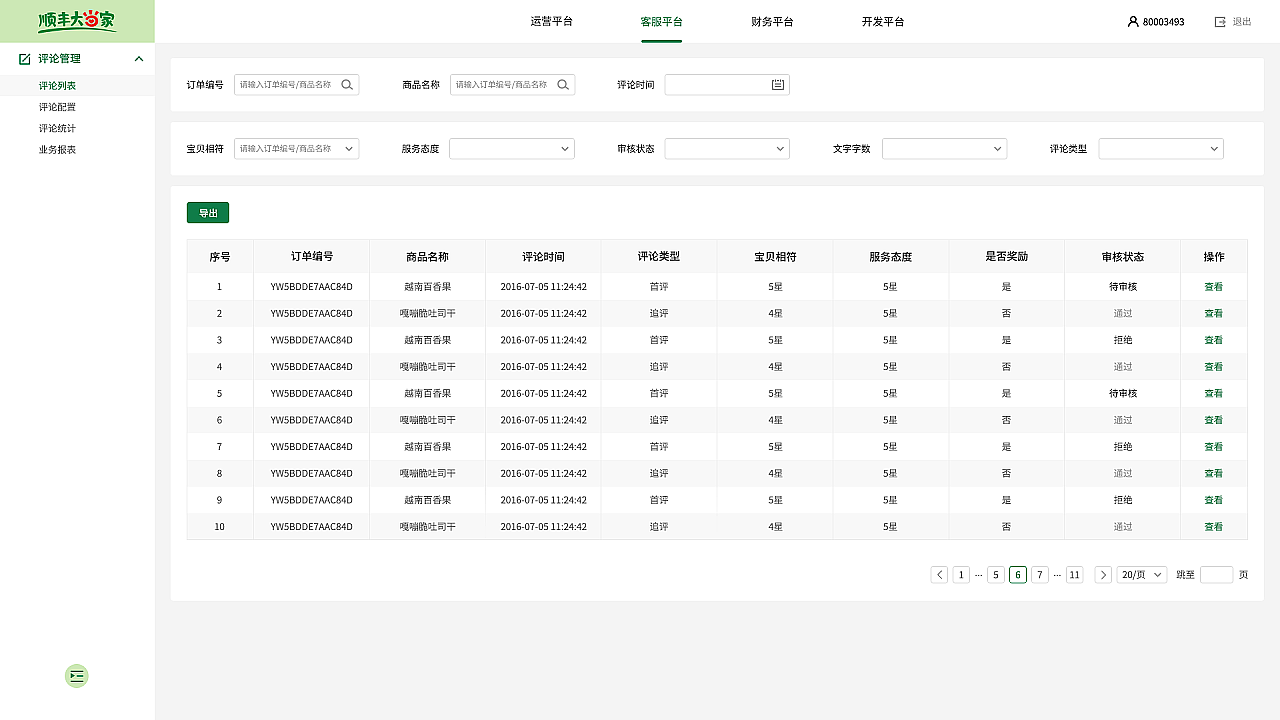
Task: Click 查看 link for row 4
Action: click(x=1214, y=367)
